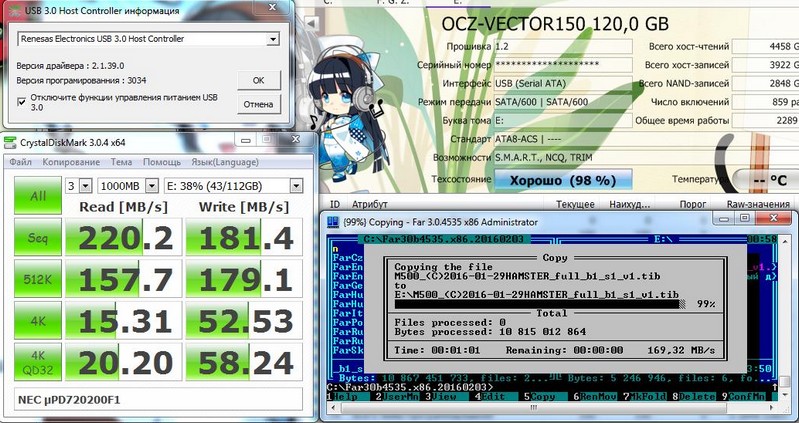
Task: Open the Тема menu
Action: 121,162
